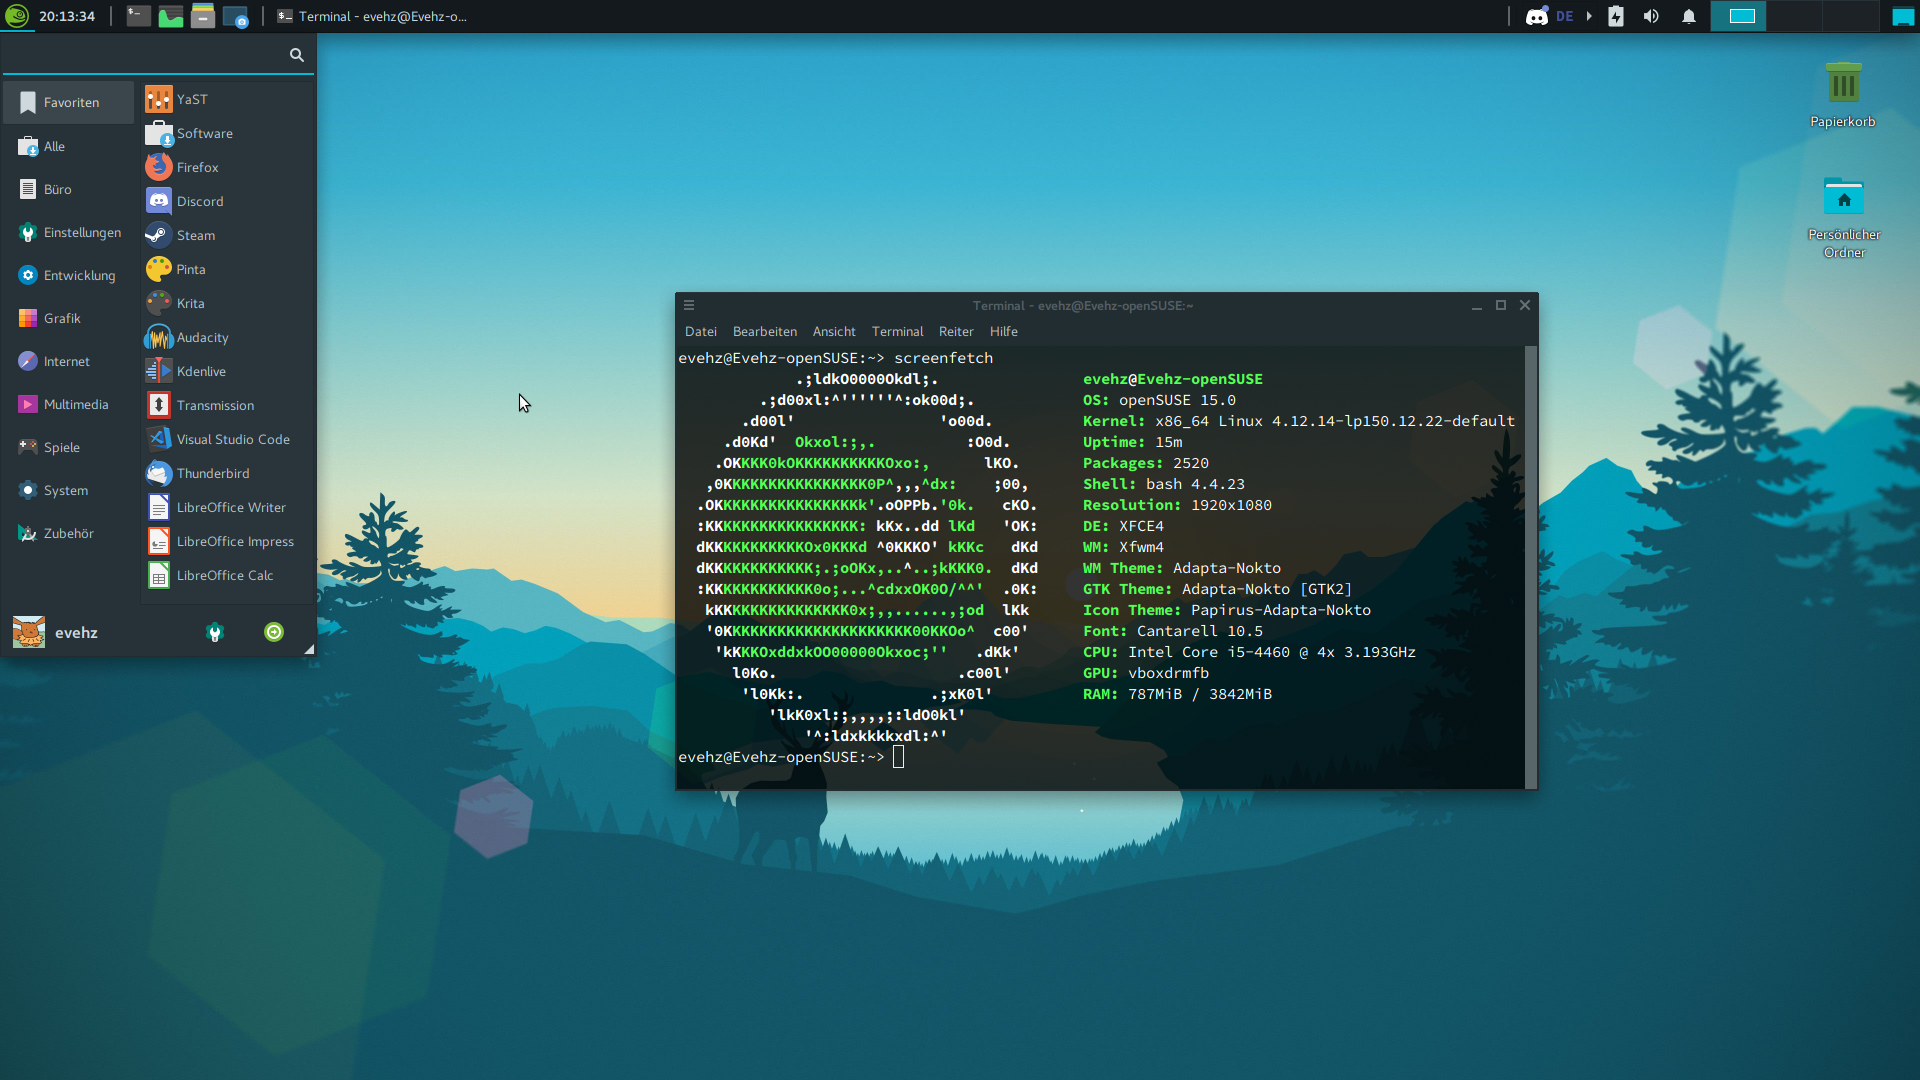This screenshot has height=1080, width=1920.
Task: Select the Alle category
Action: pos(69,146)
